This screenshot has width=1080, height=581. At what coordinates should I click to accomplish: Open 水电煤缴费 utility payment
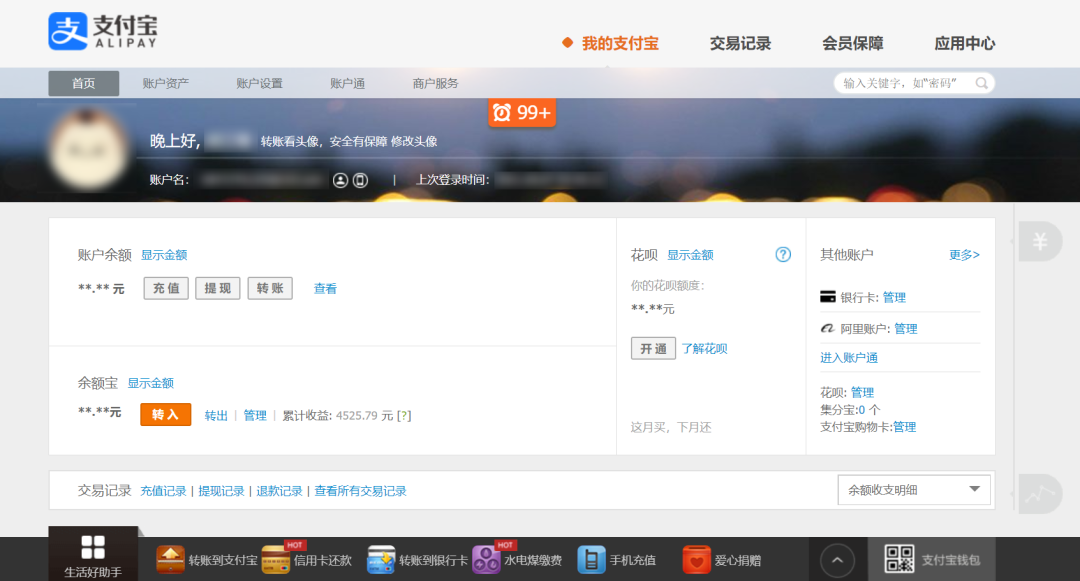517,560
